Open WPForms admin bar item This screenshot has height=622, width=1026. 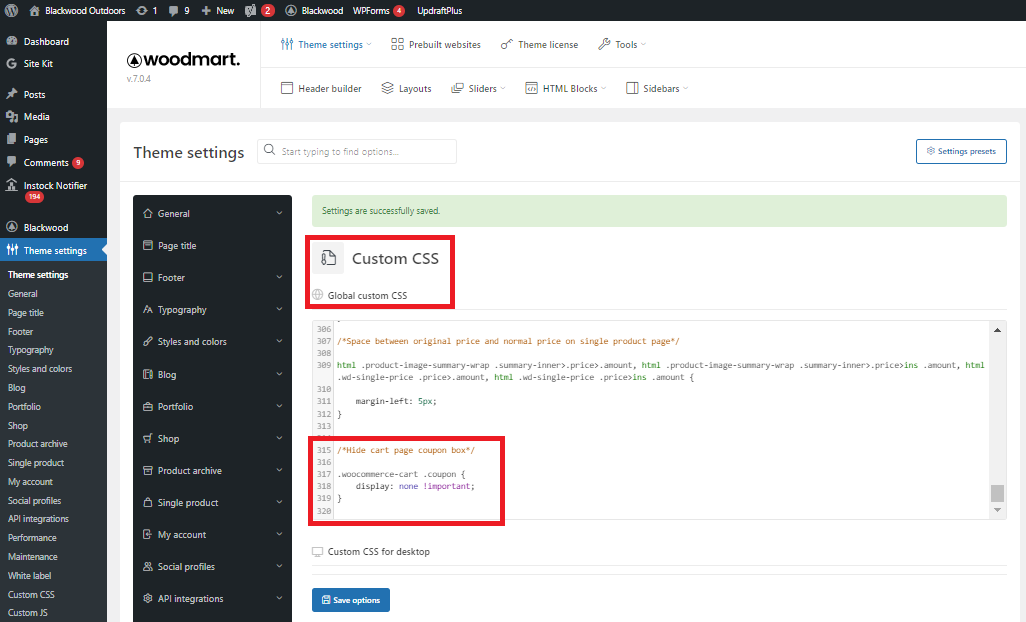click(378, 10)
